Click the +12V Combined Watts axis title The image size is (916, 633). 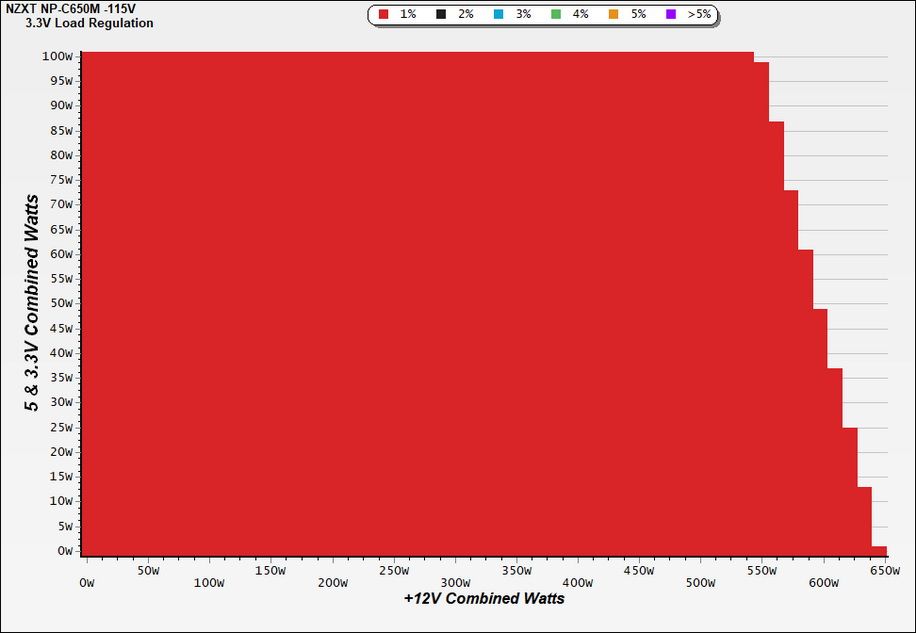click(484, 599)
